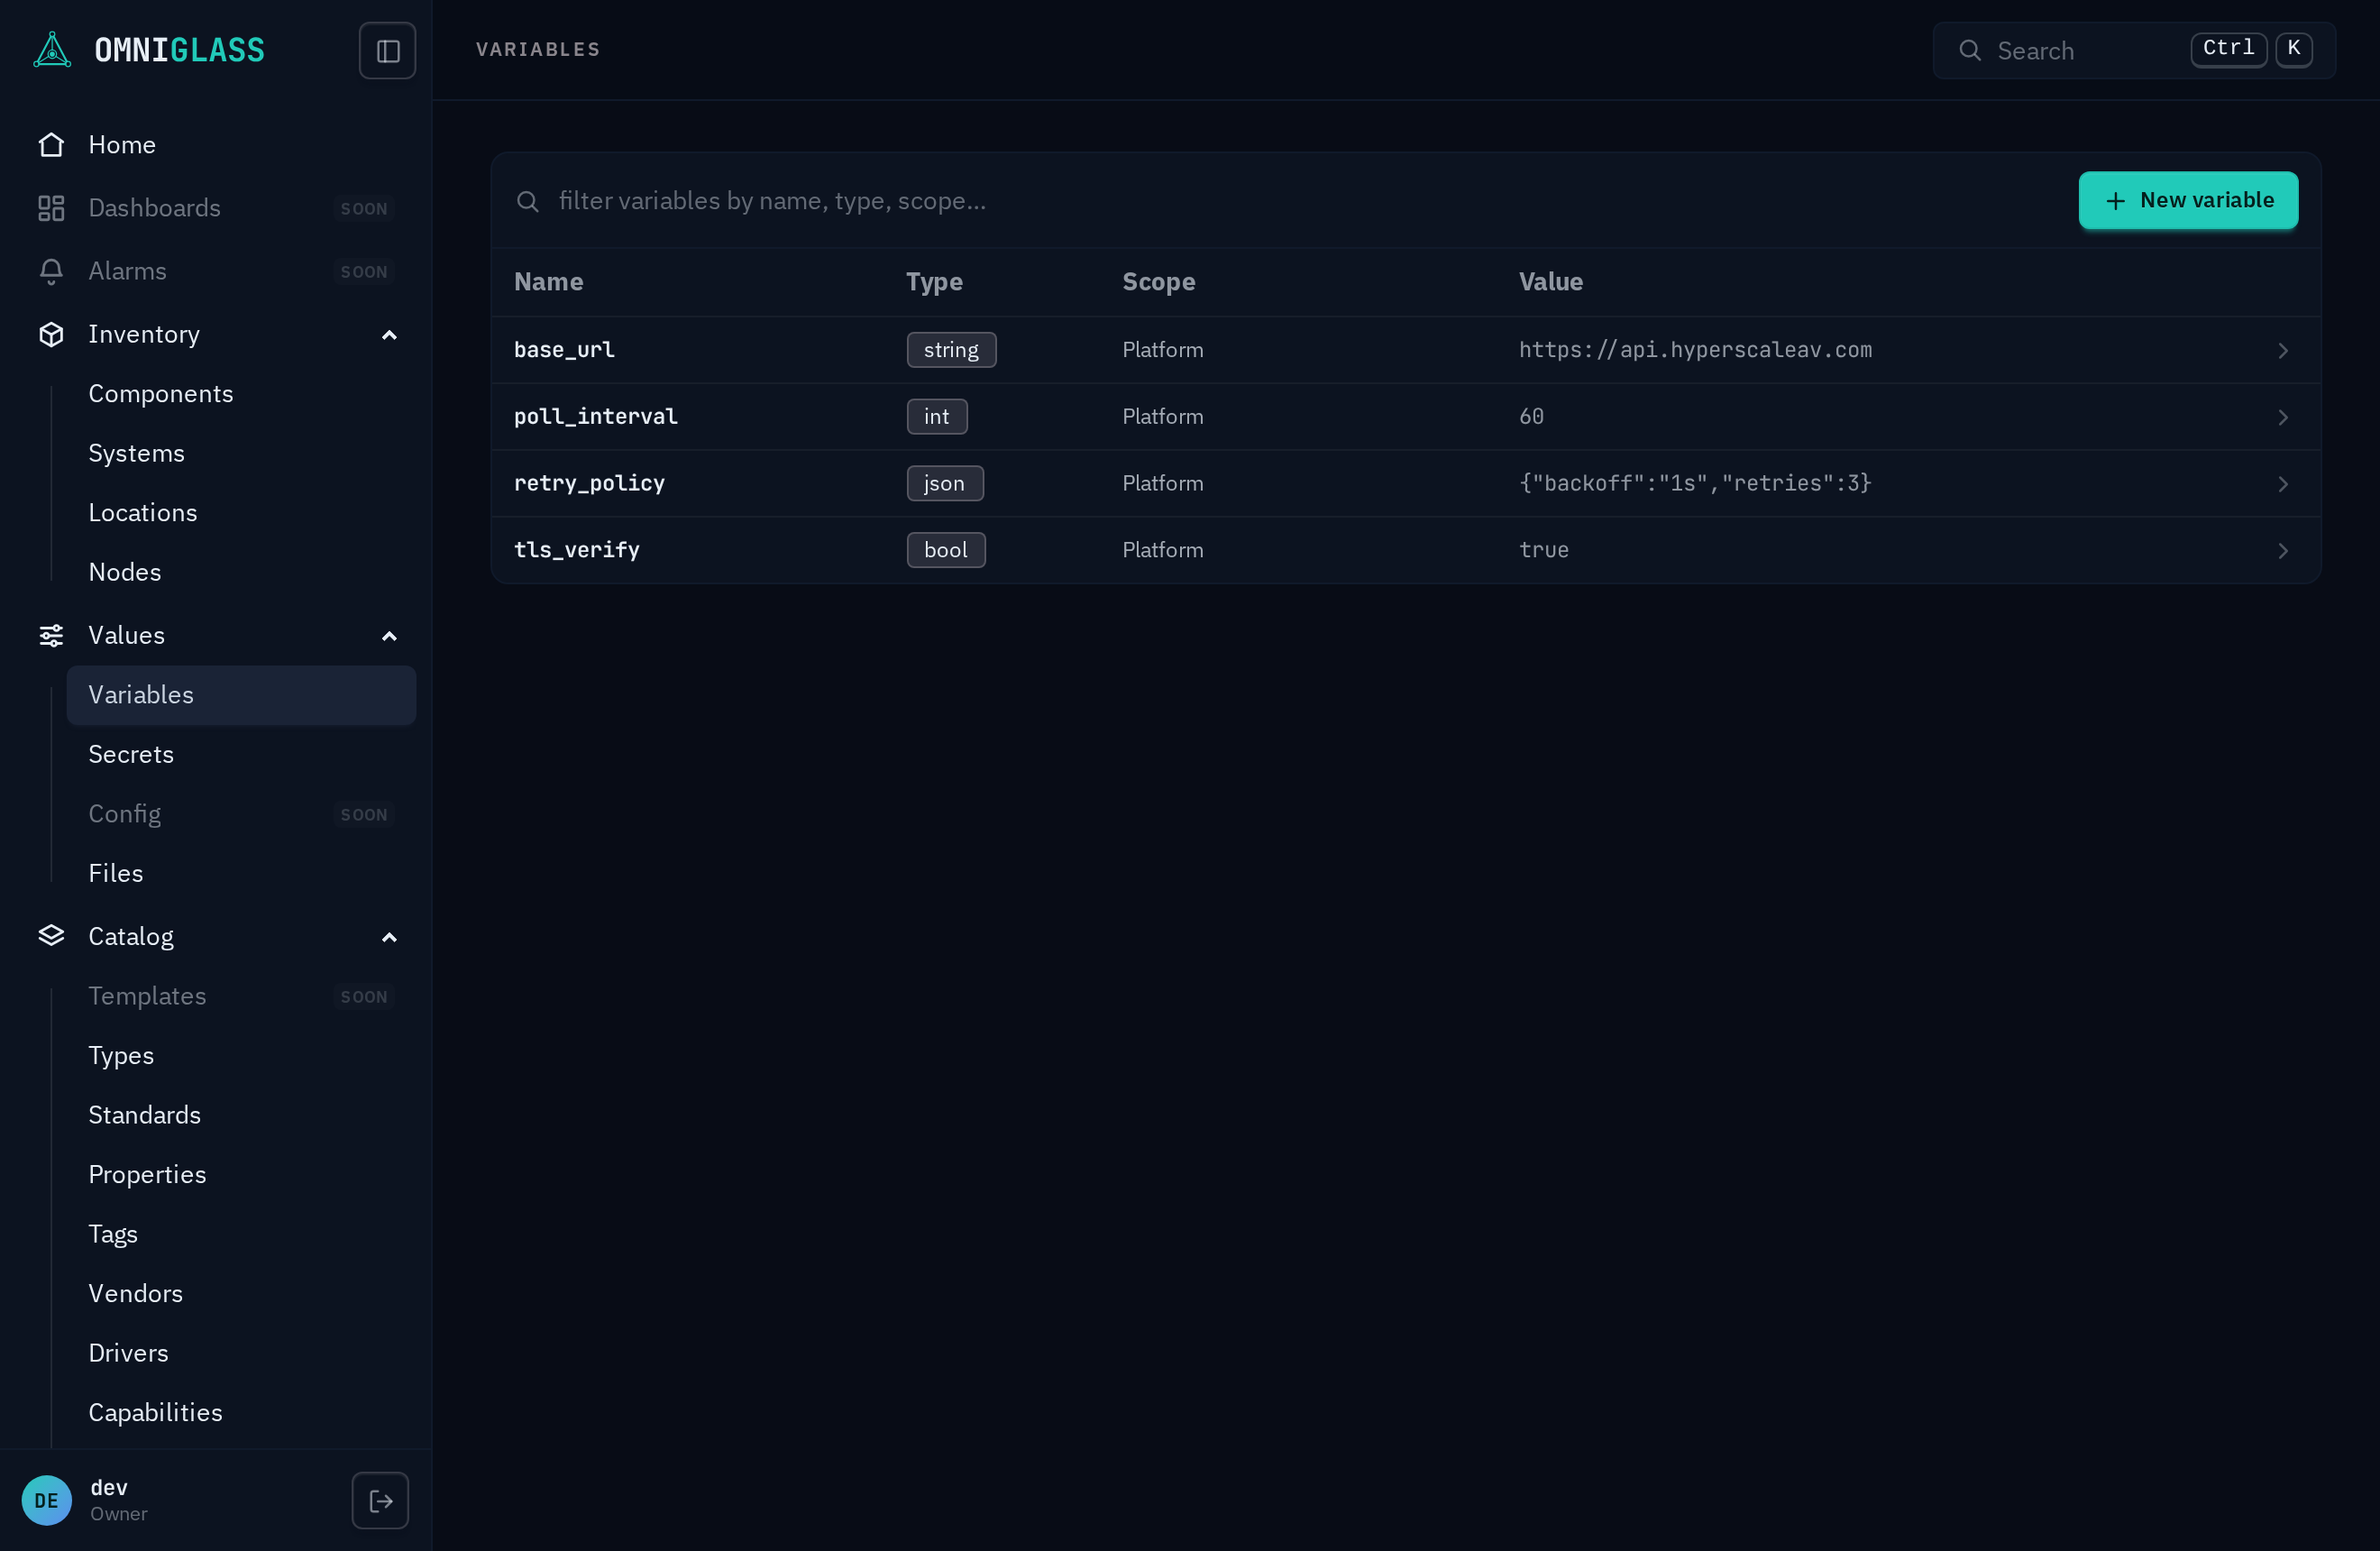Click the sign-out icon beside dev

tap(380, 1500)
